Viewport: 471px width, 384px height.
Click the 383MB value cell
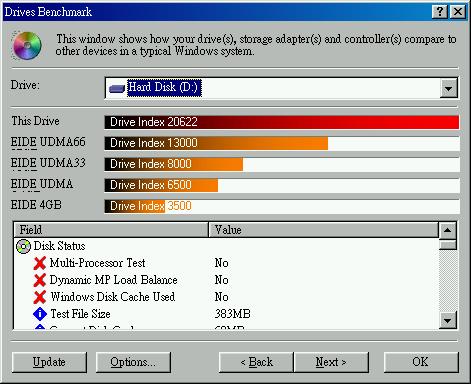[232, 314]
